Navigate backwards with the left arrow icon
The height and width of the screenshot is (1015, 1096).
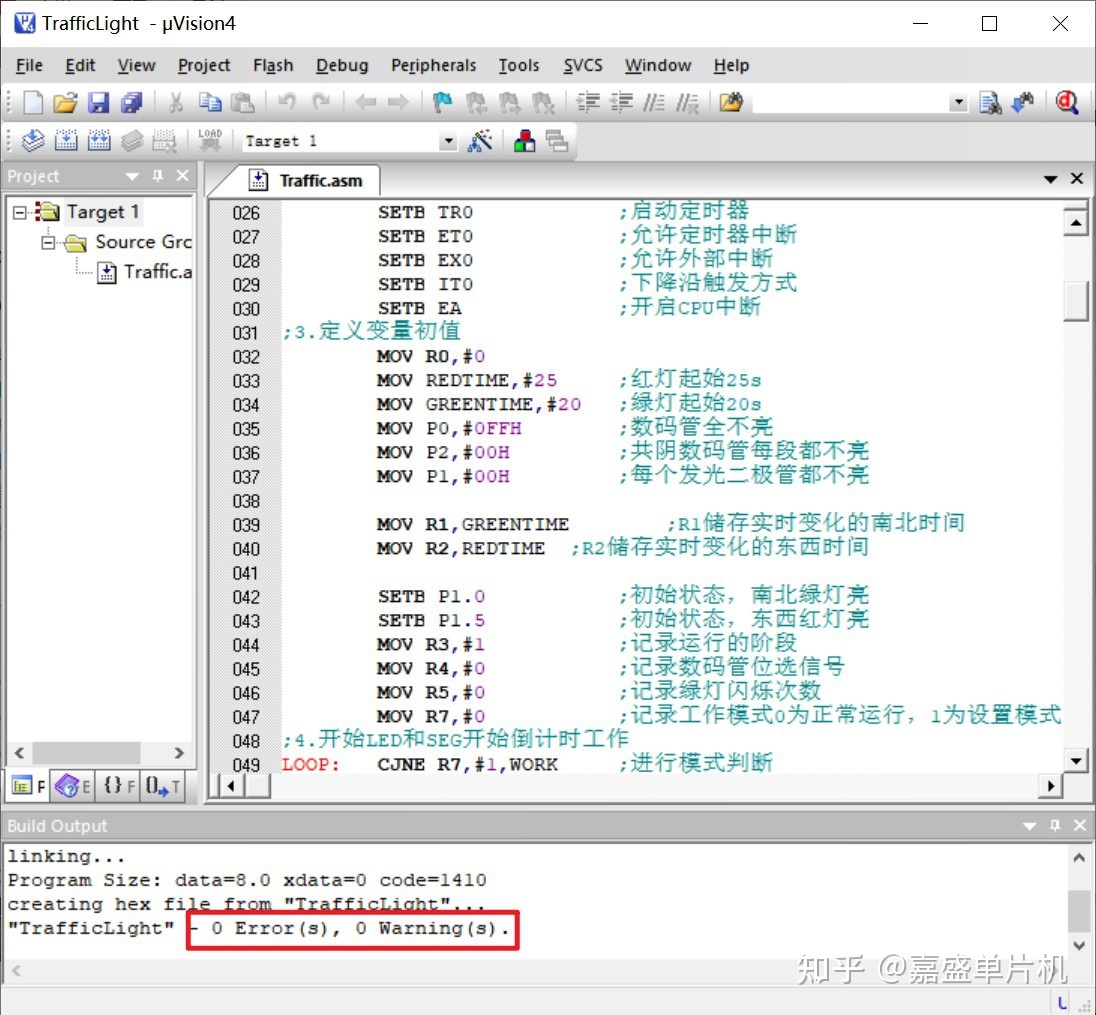[366, 103]
